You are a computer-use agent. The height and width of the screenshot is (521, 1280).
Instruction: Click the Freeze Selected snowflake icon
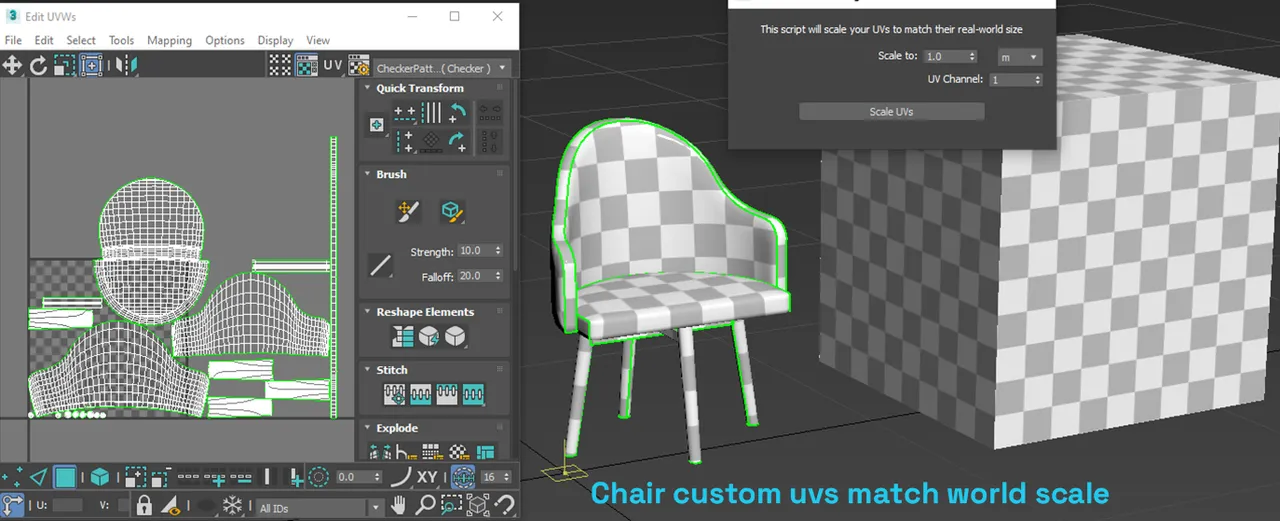click(x=232, y=505)
